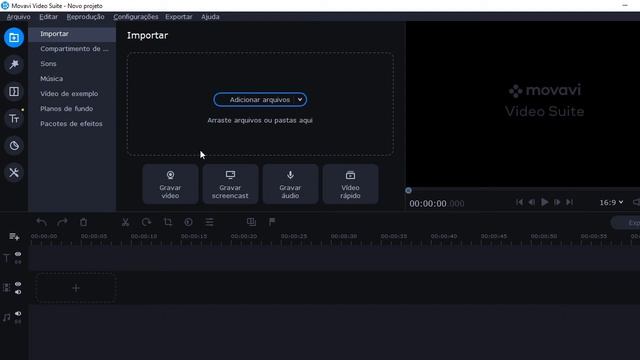Image resolution: width=640 pixels, height=360 pixels.
Task: Open the Configurações menu
Action: (x=136, y=17)
